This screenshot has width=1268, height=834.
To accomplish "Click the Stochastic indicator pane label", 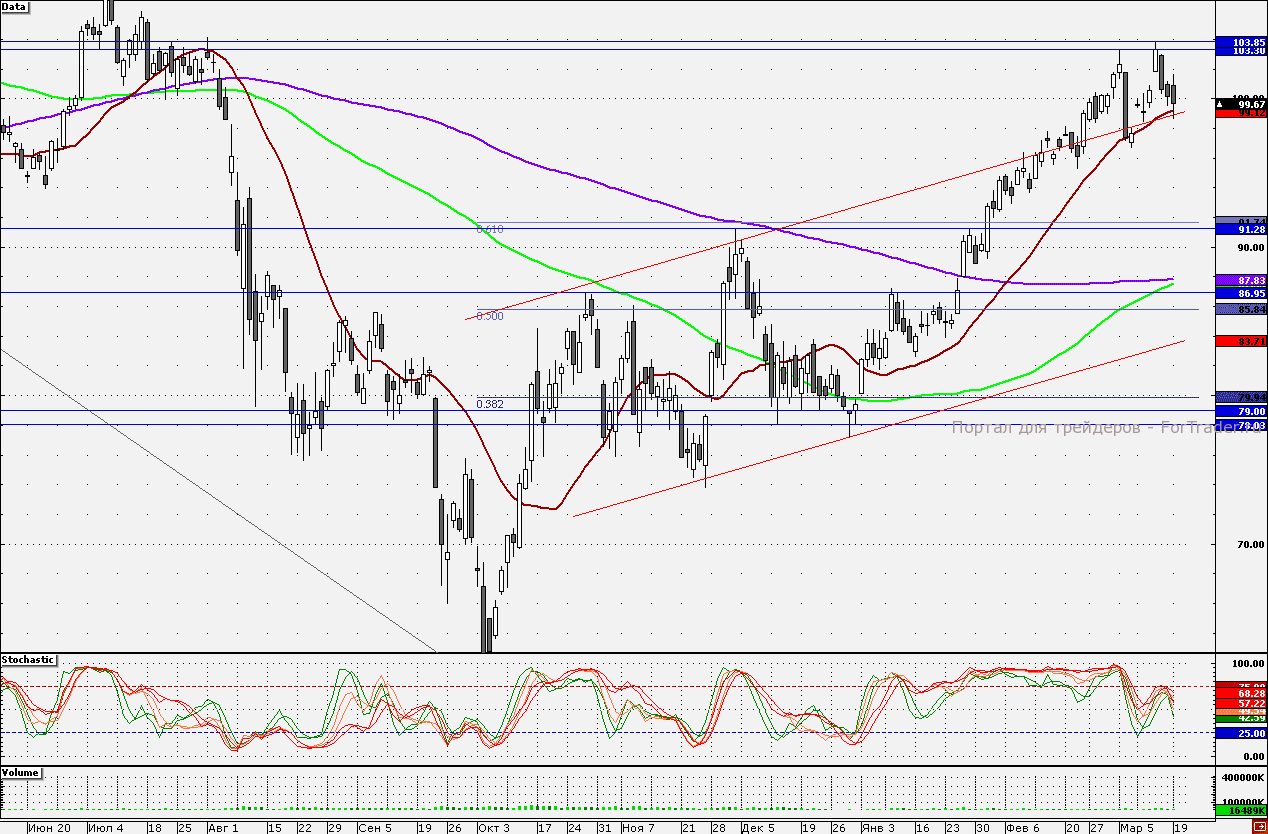I will [x=29, y=660].
